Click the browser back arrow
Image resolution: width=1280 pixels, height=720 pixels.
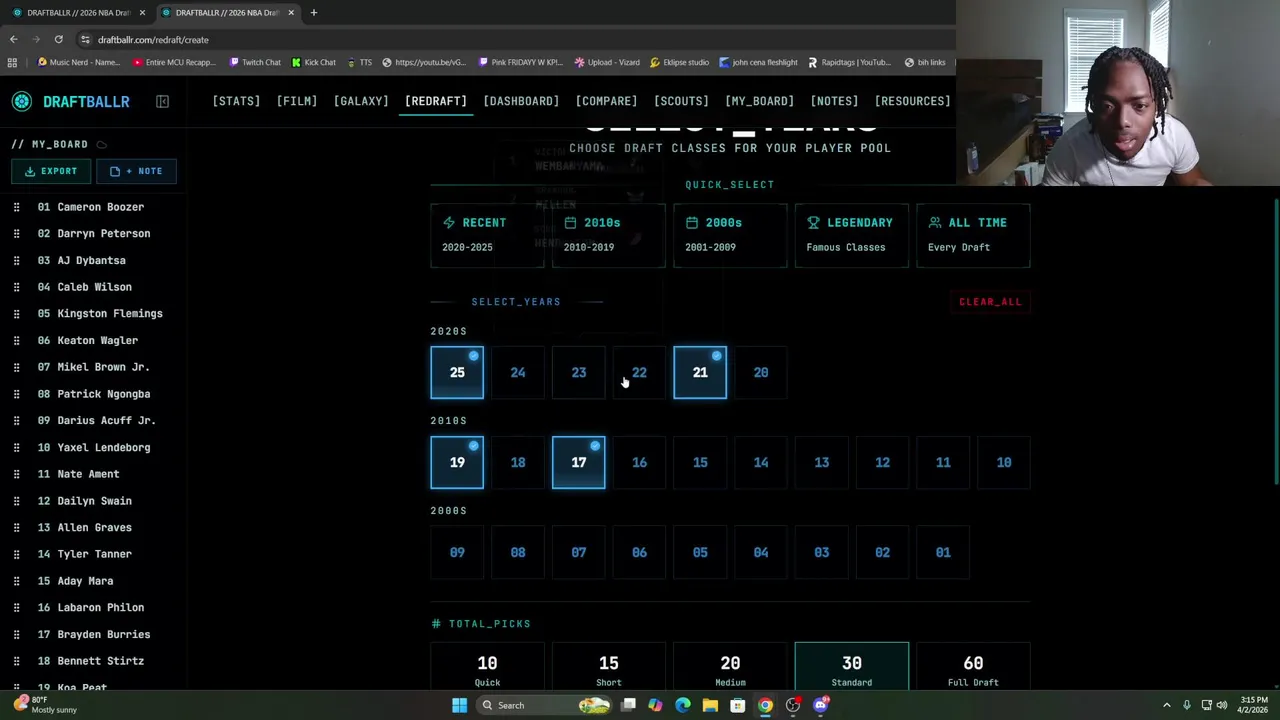tap(14, 39)
